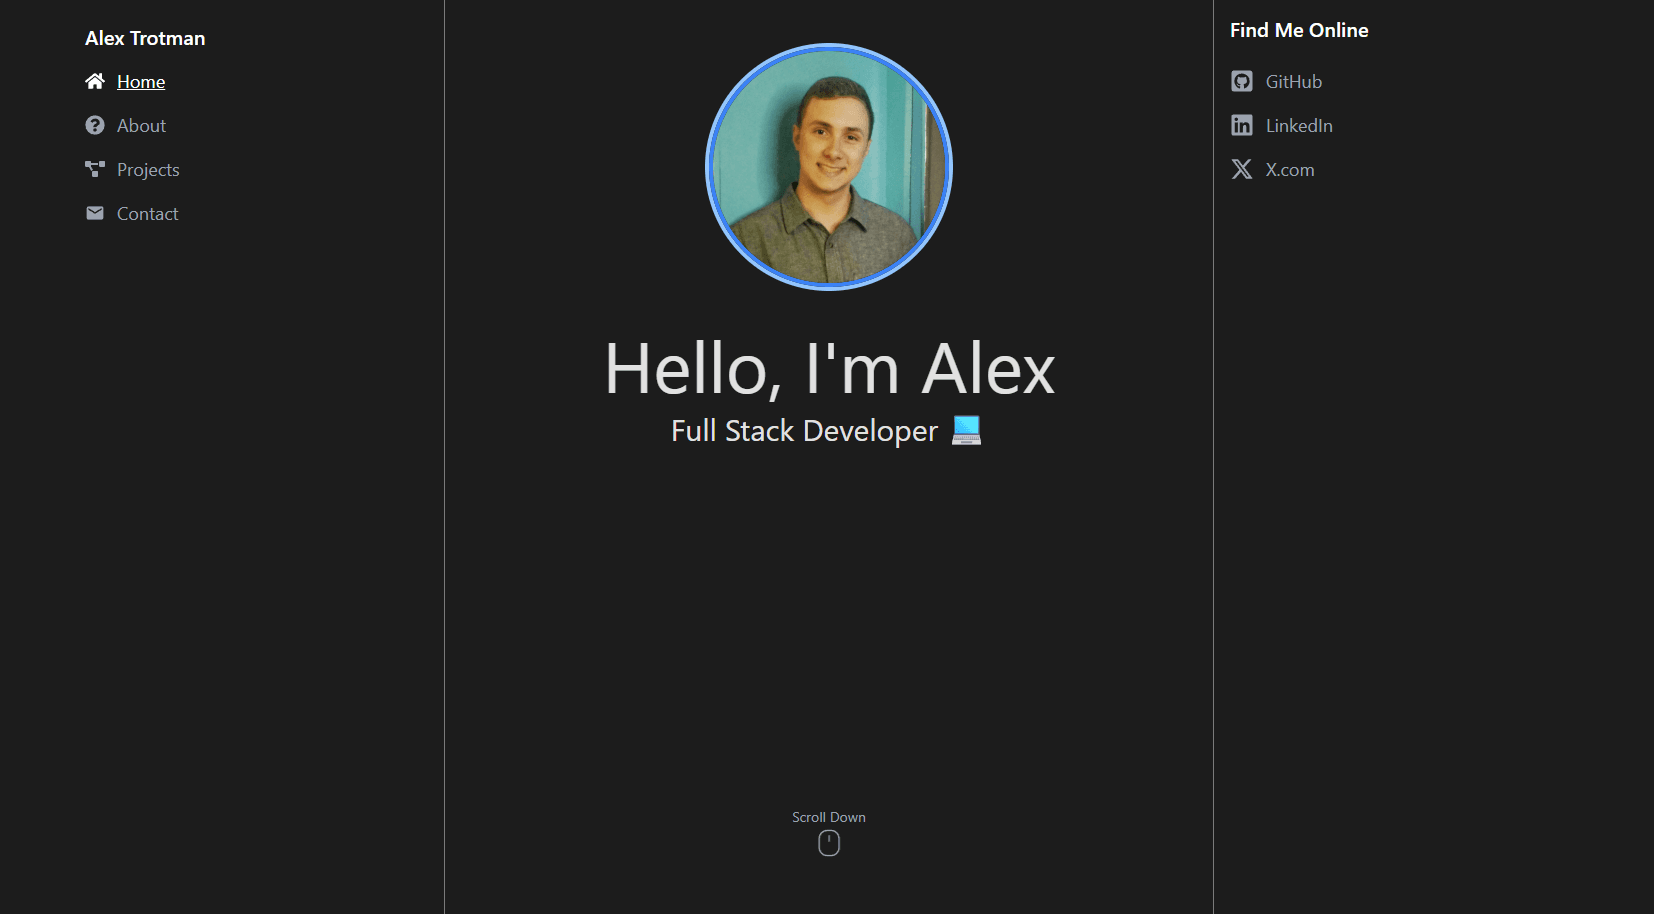Click the LinkedIn logo icon
Screen dimensions: 1654x914
tap(1242, 125)
